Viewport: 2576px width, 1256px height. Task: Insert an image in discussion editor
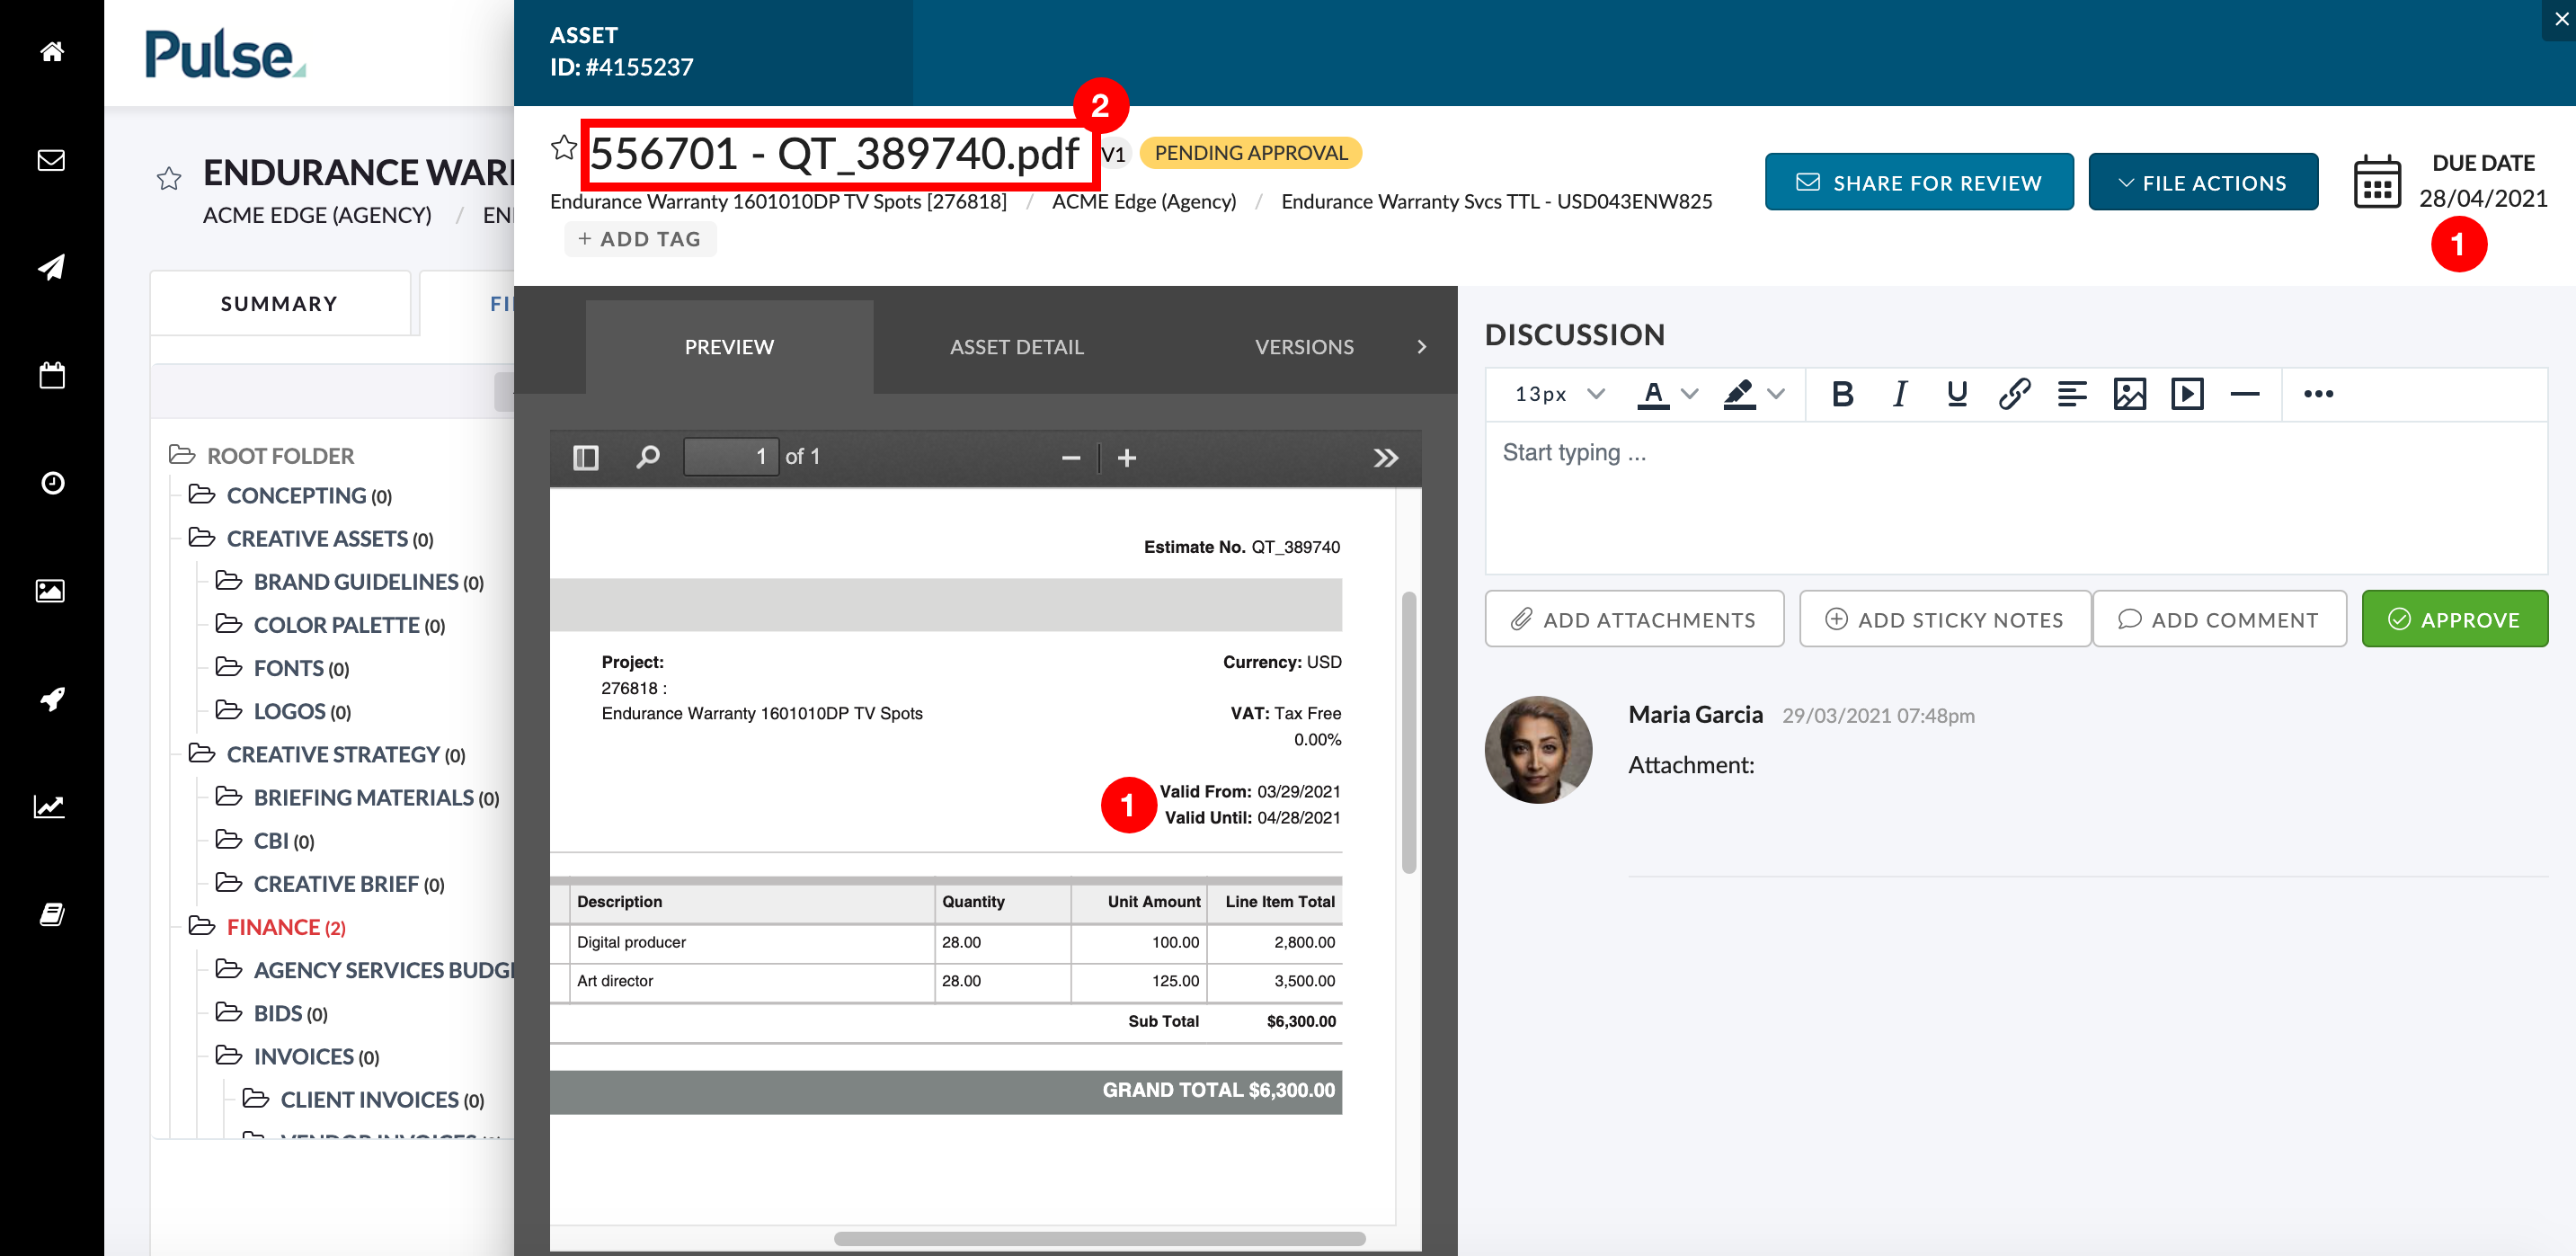click(2130, 394)
